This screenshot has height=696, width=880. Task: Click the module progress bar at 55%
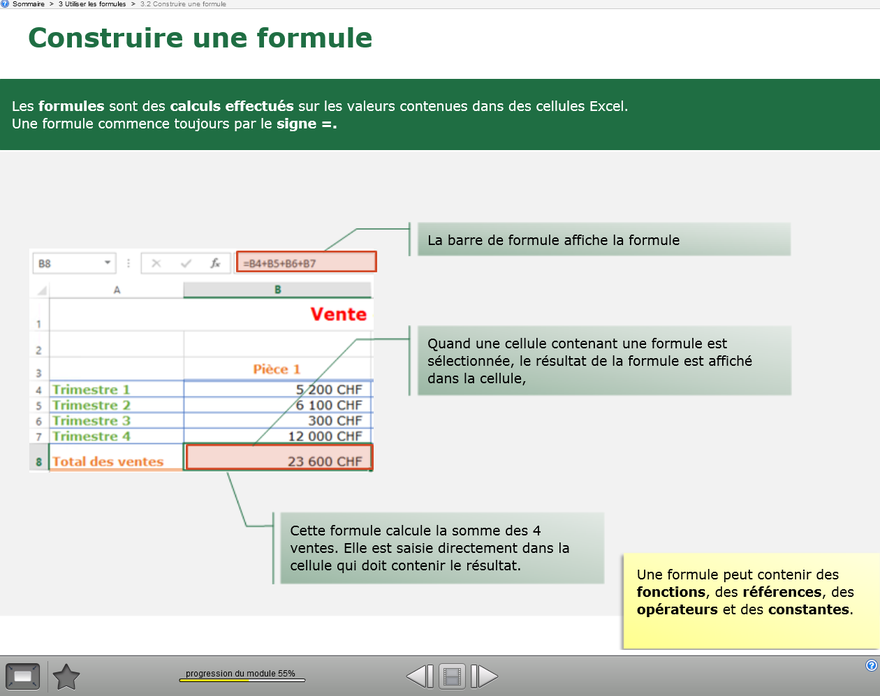coord(242,680)
